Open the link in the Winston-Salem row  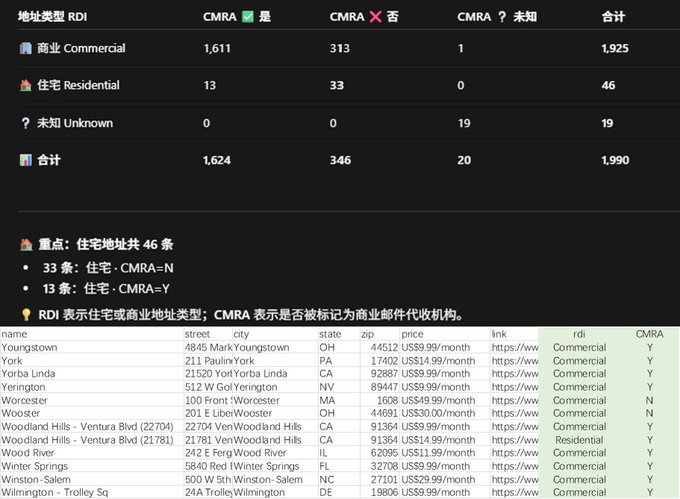point(514,479)
